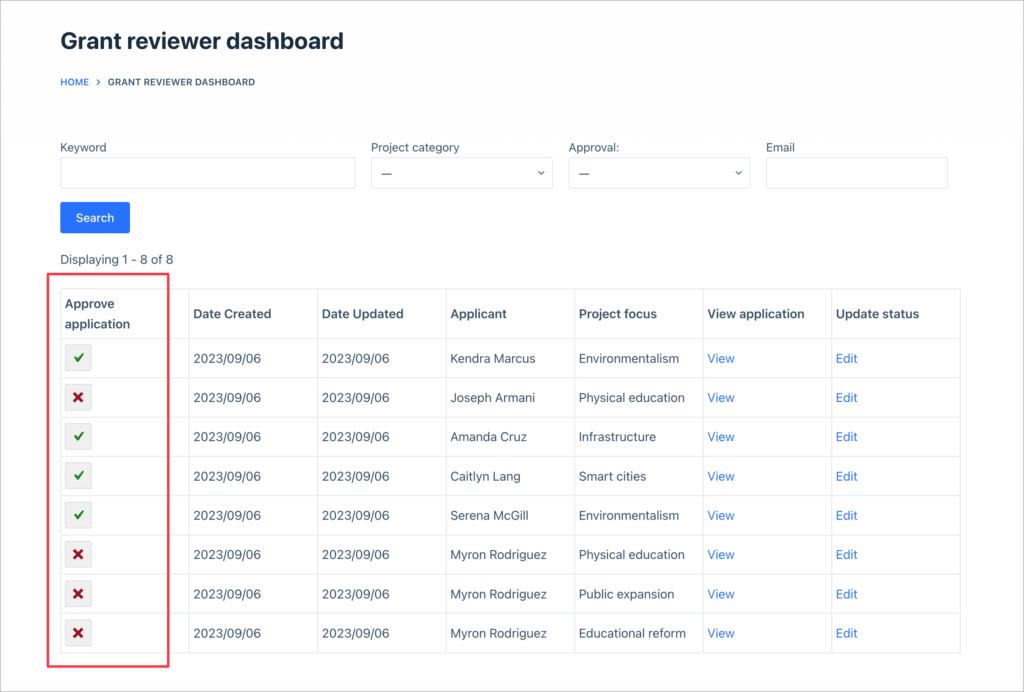Viewport: 1024px width, 692px height.
Task: View the Public expansion application
Action: 721,594
